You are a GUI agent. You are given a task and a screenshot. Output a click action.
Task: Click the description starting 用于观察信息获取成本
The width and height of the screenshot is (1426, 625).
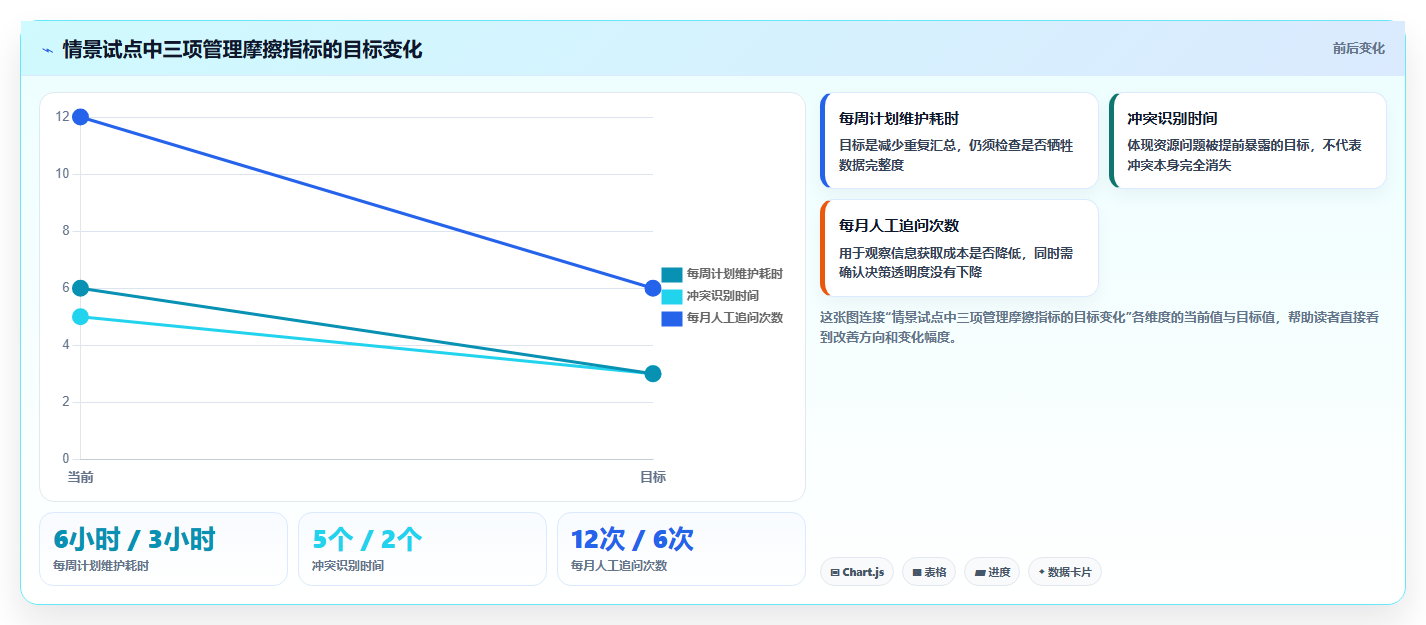coord(956,263)
